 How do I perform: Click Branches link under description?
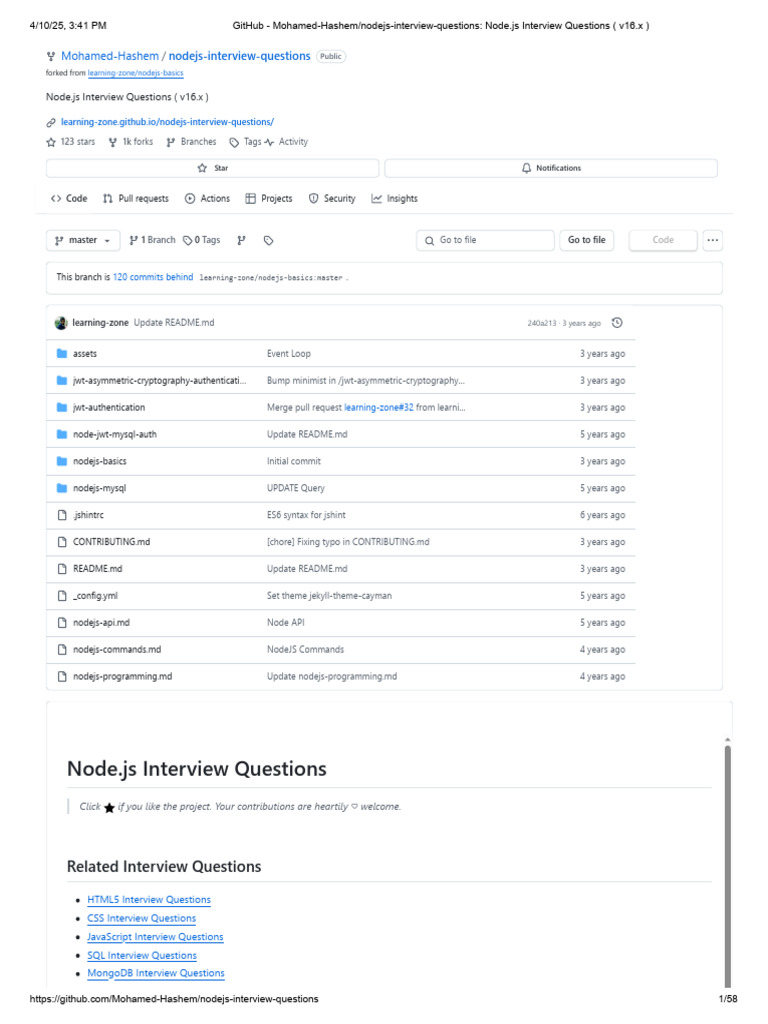(x=191, y=142)
